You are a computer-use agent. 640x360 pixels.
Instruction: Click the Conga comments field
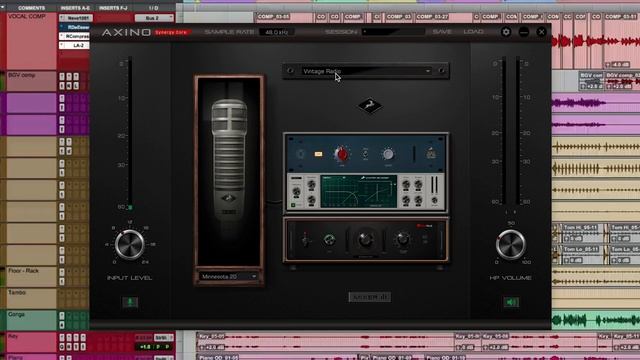pyautogui.click(x=31, y=320)
